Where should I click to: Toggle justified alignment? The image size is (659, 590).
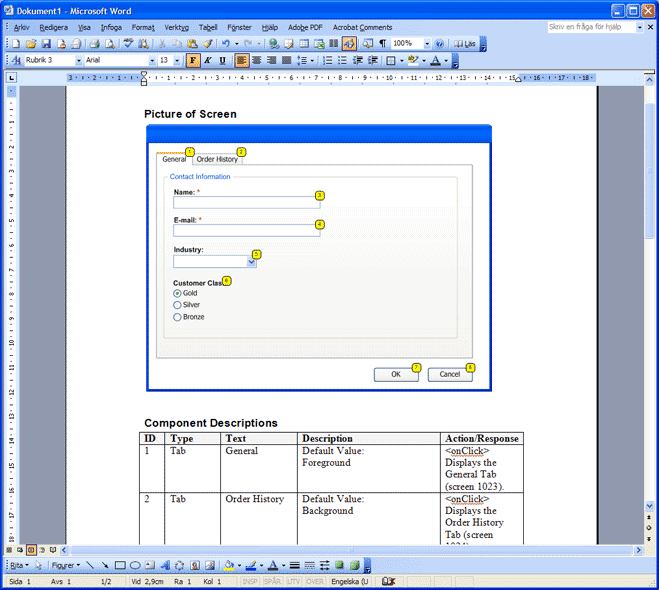pos(287,61)
